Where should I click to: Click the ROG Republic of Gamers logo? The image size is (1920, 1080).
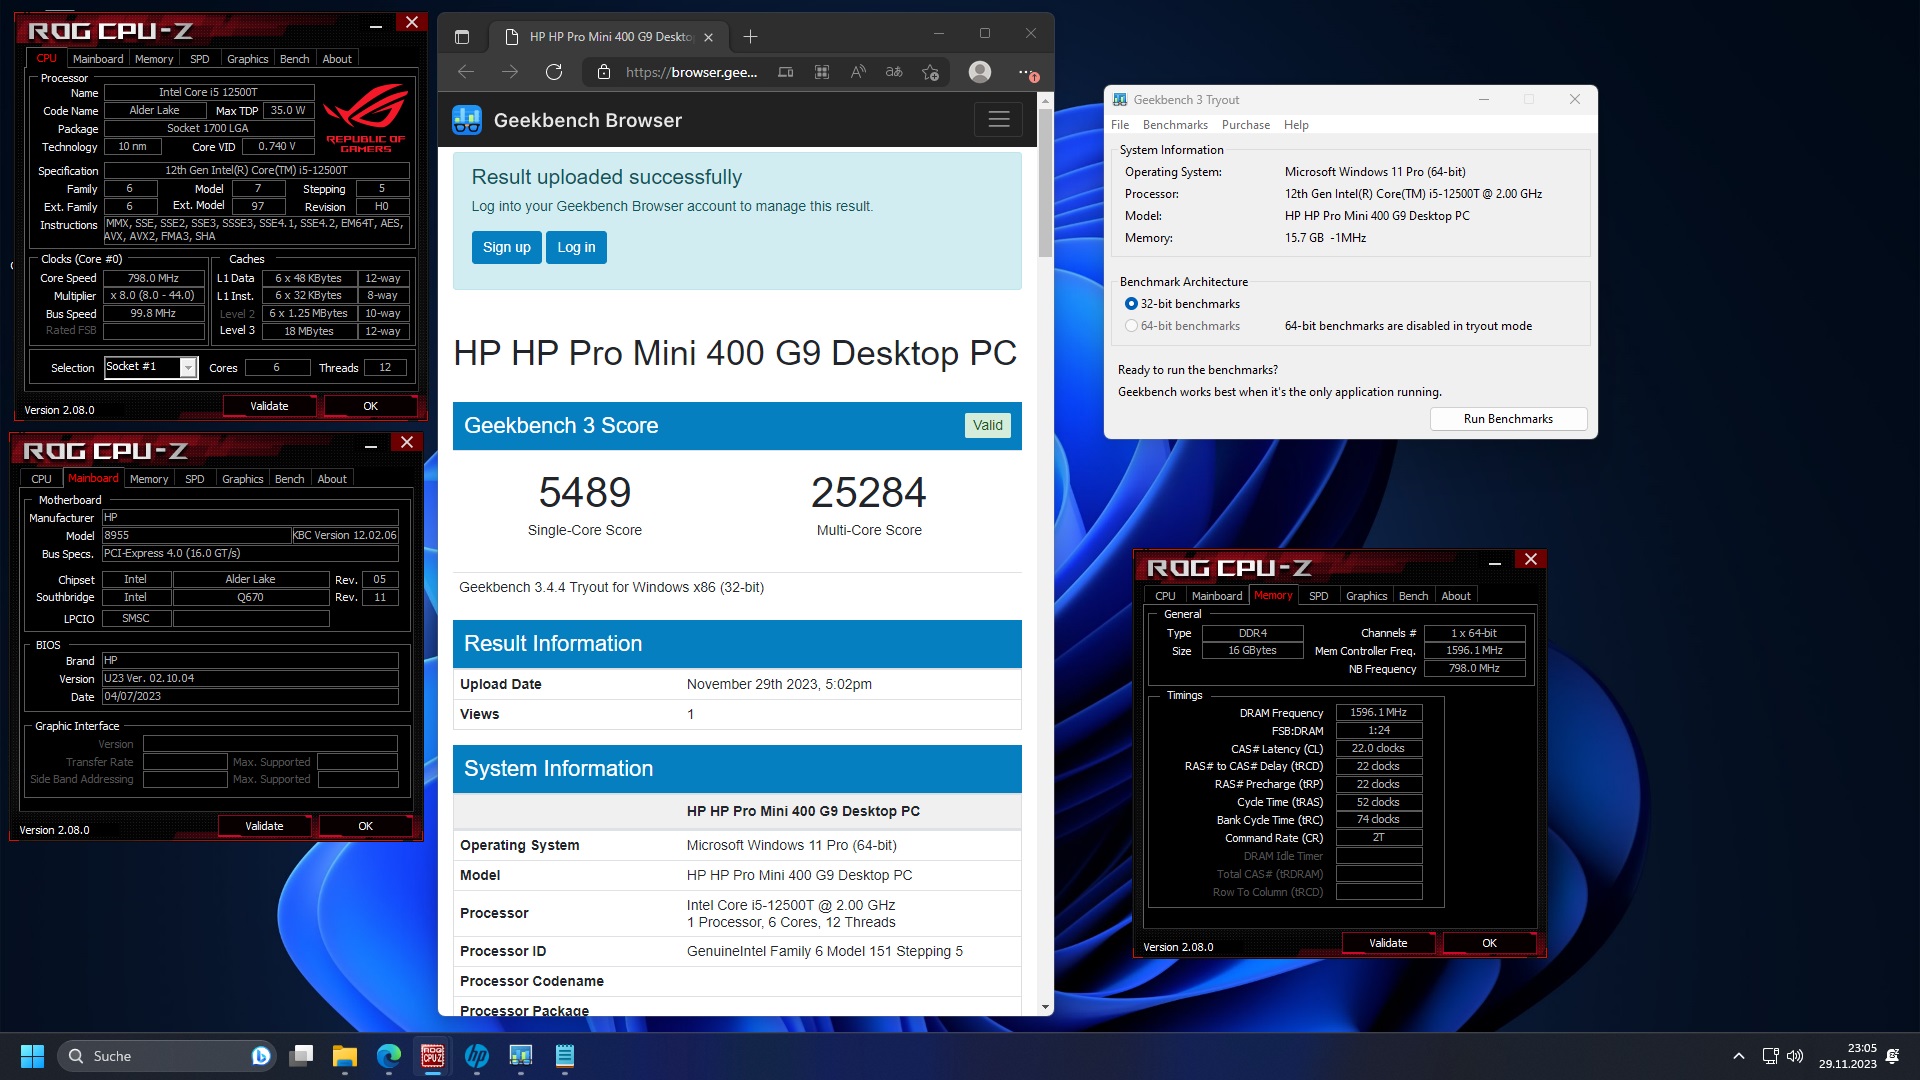pyautogui.click(x=366, y=118)
